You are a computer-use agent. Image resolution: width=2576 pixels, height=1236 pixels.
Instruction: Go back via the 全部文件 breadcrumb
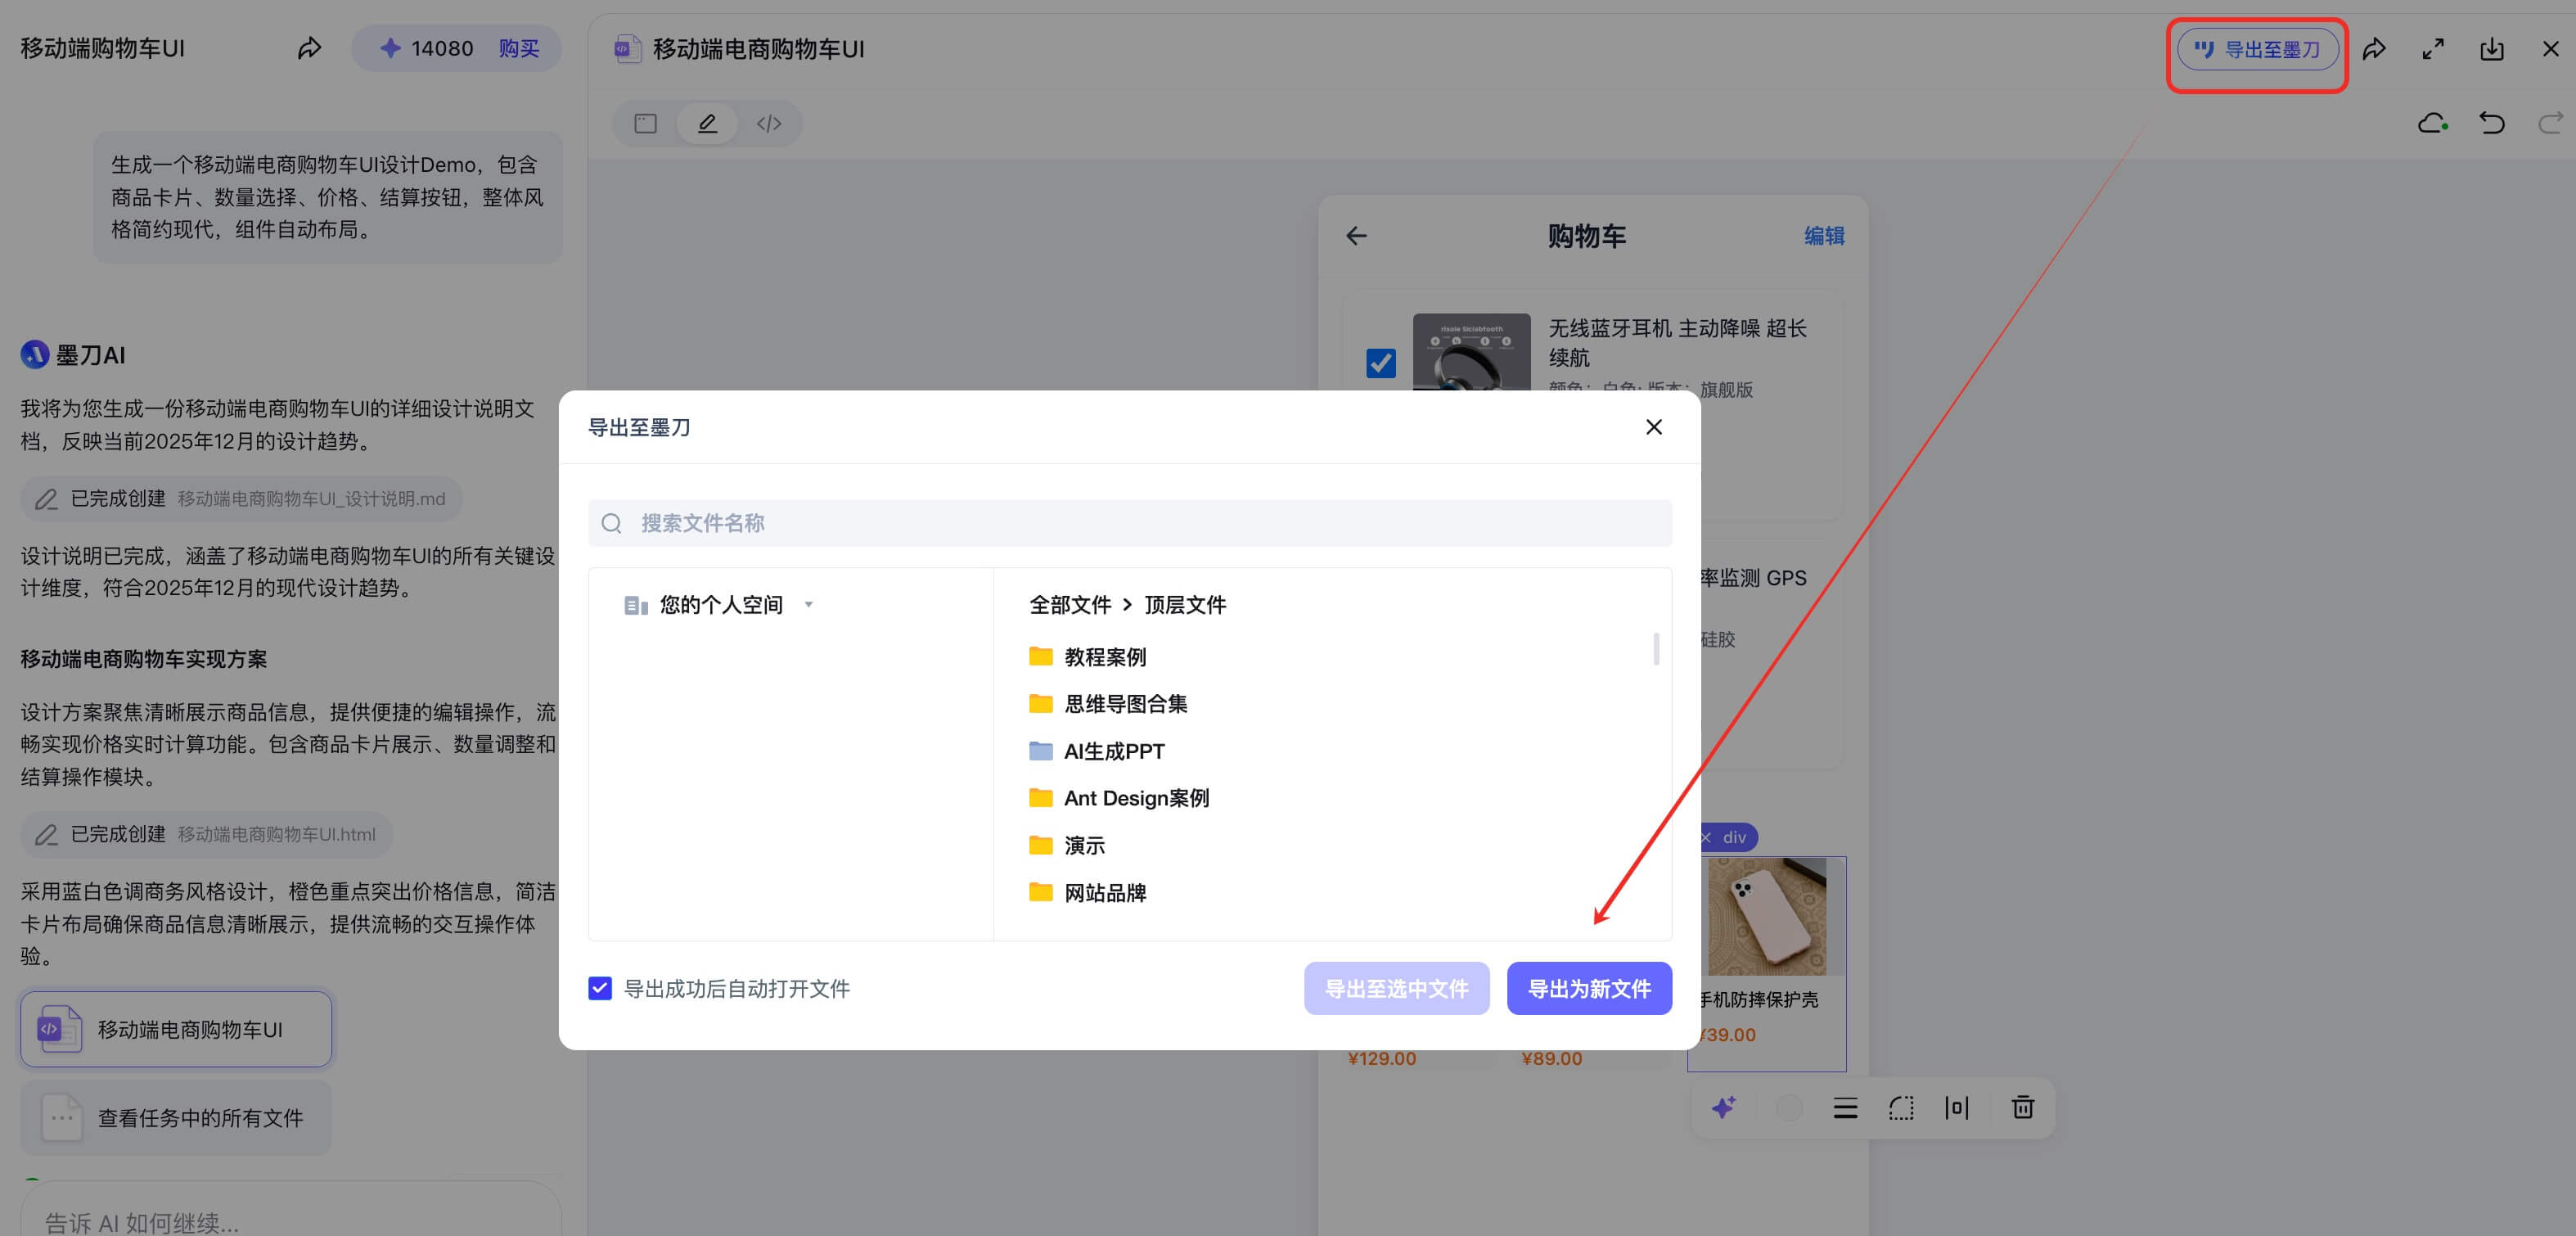coord(1070,604)
